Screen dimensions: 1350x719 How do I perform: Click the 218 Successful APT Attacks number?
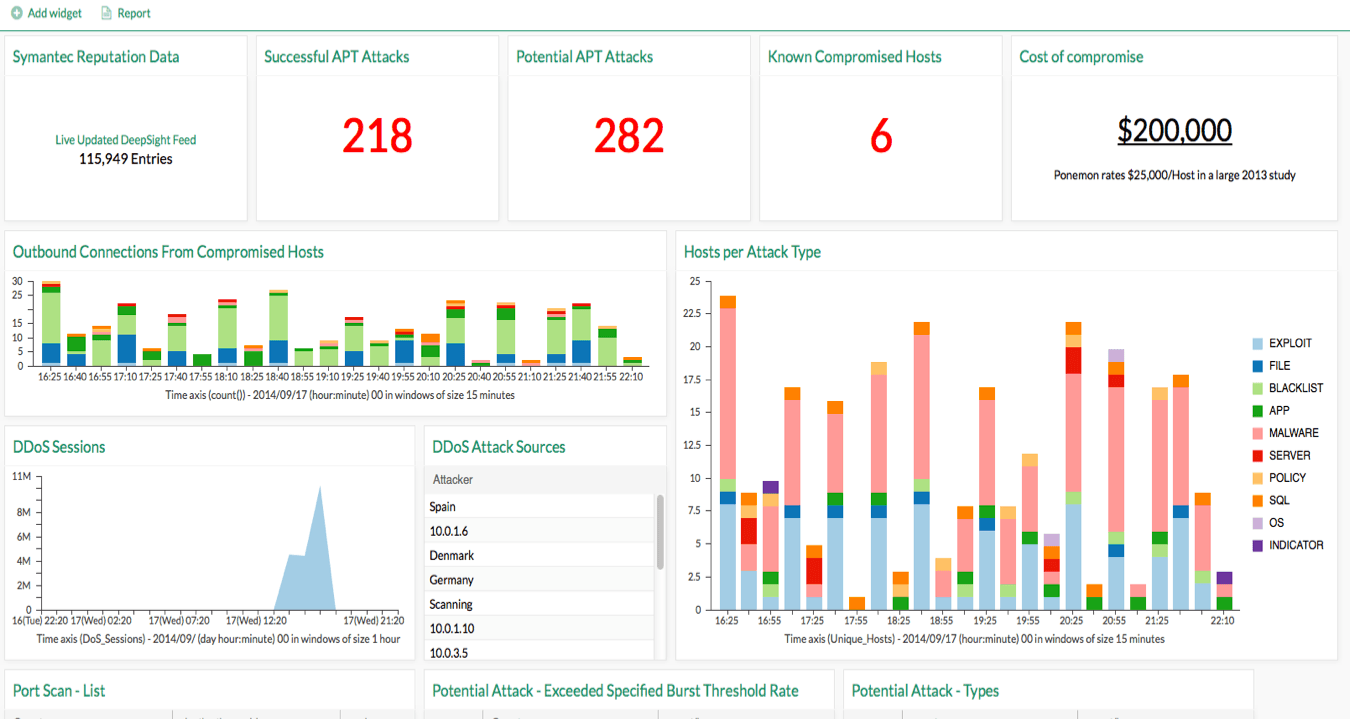(x=377, y=136)
